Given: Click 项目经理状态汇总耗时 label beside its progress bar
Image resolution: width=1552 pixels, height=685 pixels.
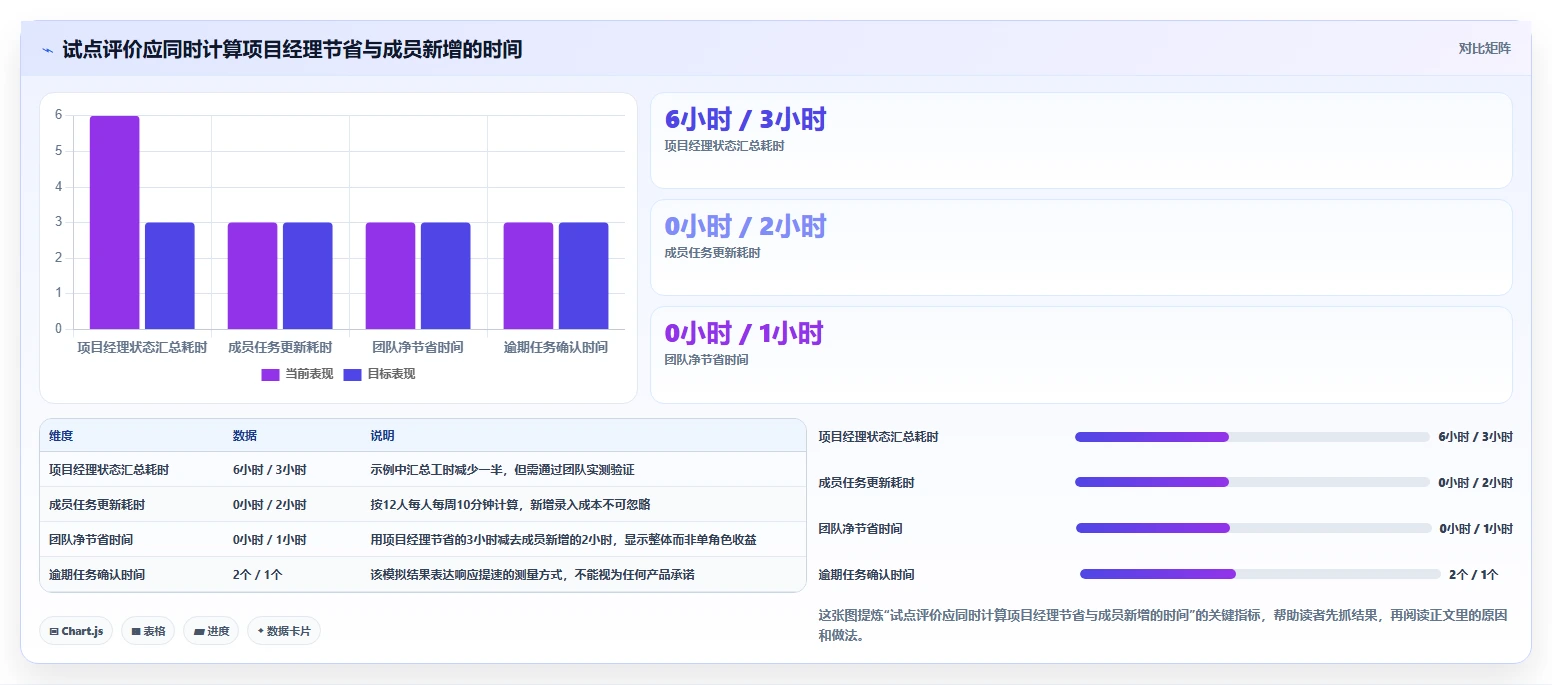Looking at the screenshot, I should click(x=878, y=437).
